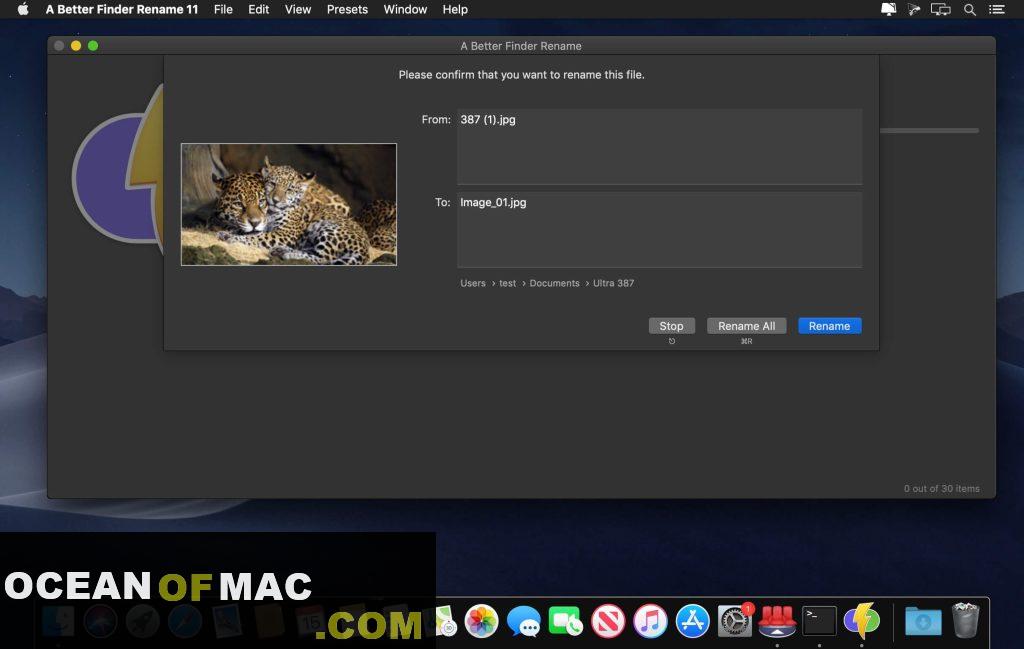Open Photos from the dock
Screen dimensions: 1024x649
pyautogui.click(x=481, y=621)
